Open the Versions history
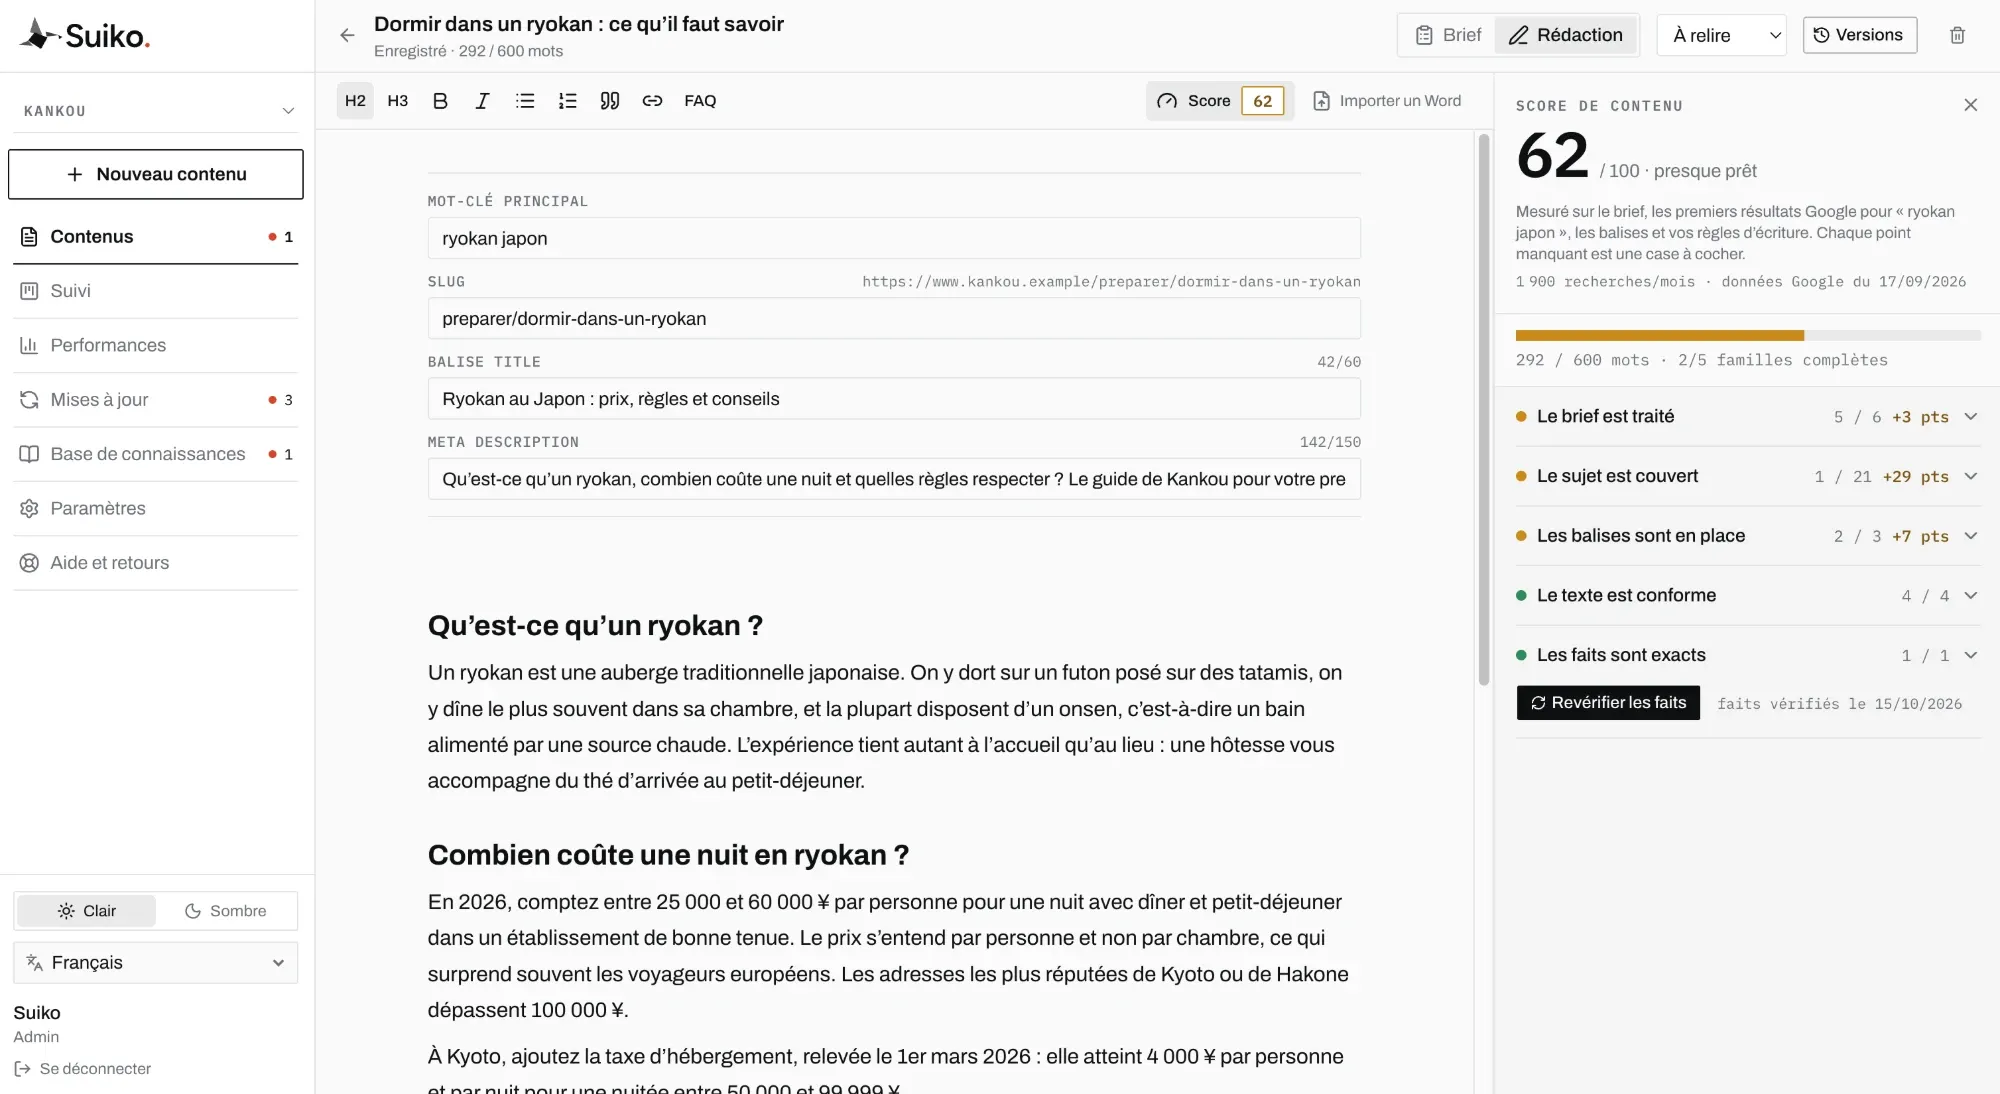This screenshot has width=2000, height=1094. 1860,35
